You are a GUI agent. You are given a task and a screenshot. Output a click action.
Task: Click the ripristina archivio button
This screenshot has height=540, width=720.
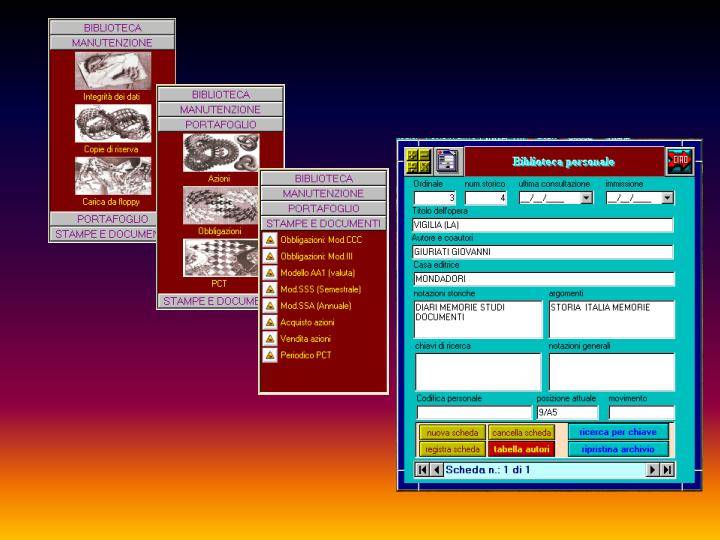(618, 449)
